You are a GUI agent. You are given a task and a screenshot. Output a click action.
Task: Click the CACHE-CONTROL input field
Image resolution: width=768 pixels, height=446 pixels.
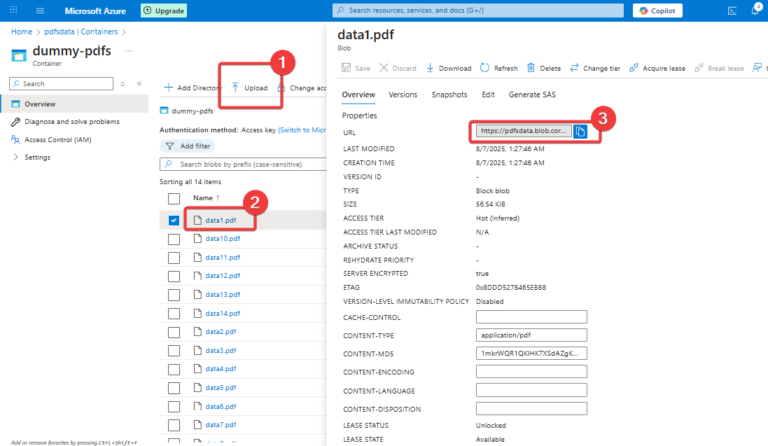[x=531, y=317]
